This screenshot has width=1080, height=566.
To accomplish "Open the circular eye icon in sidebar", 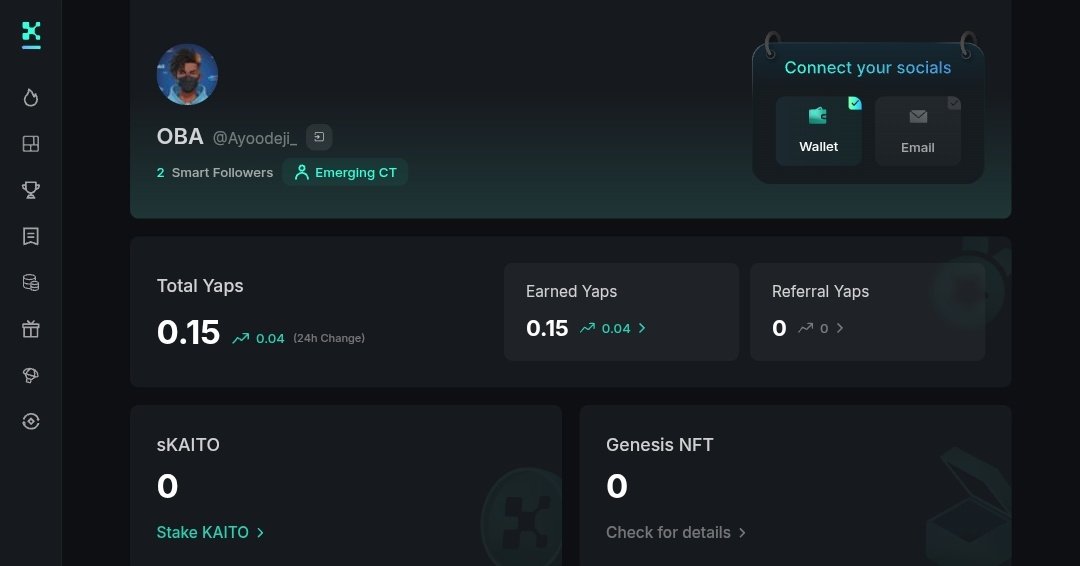I will 31,421.
